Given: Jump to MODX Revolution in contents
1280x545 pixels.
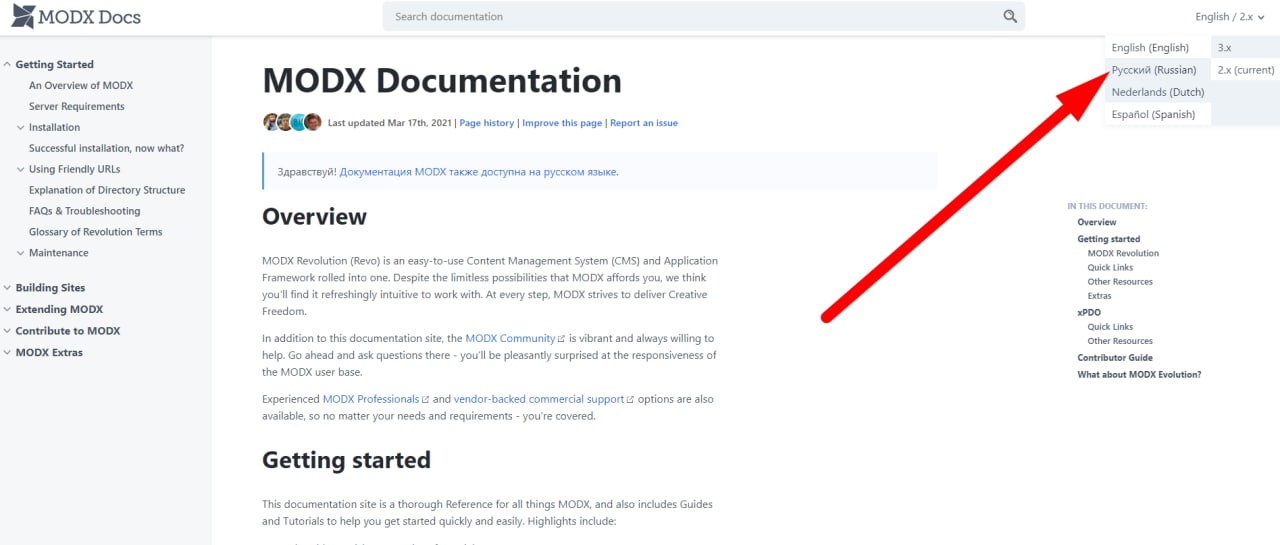Looking at the screenshot, I should point(1123,254).
